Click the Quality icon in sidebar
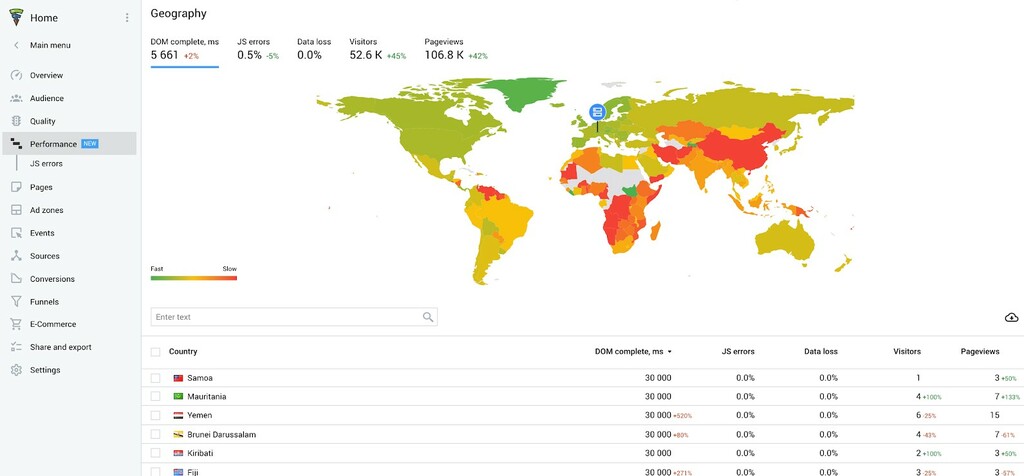The width and height of the screenshot is (1024, 476). (x=16, y=121)
